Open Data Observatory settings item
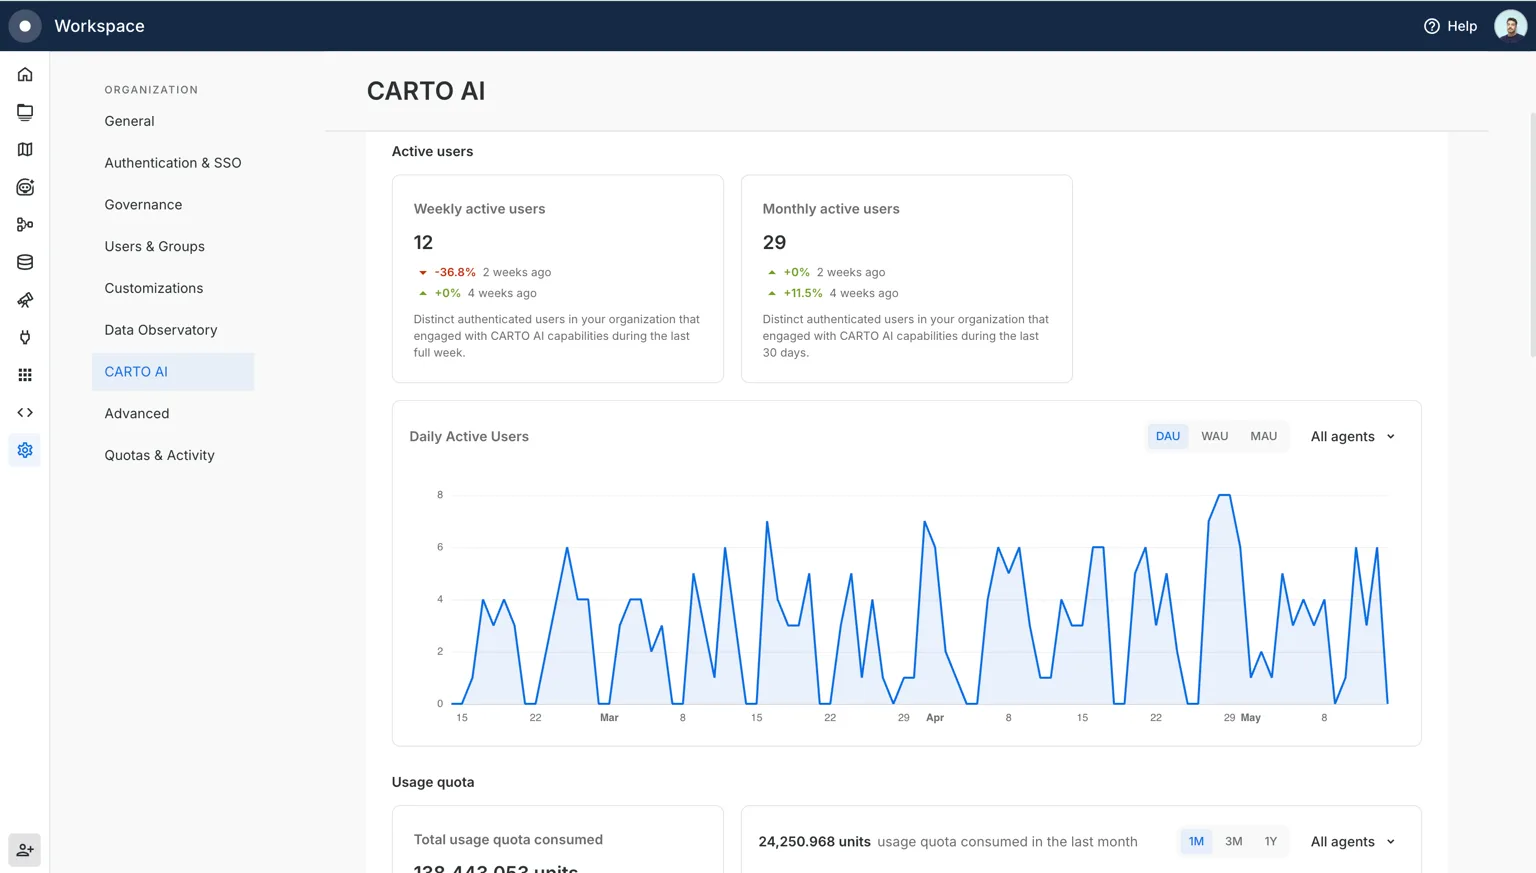Screen dimensions: 1536x873 click(160, 330)
